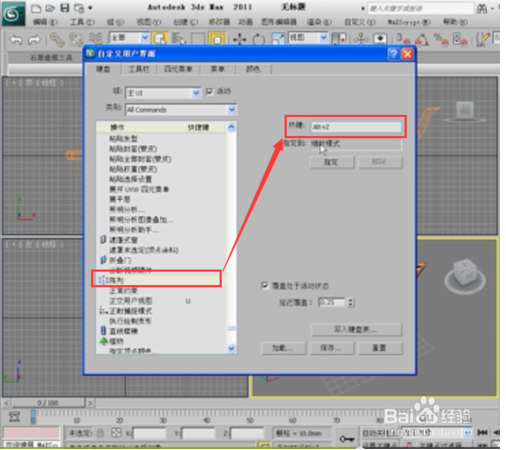Switch to the keyboard tab in dialog
The image size is (506, 450).
[x=103, y=69]
